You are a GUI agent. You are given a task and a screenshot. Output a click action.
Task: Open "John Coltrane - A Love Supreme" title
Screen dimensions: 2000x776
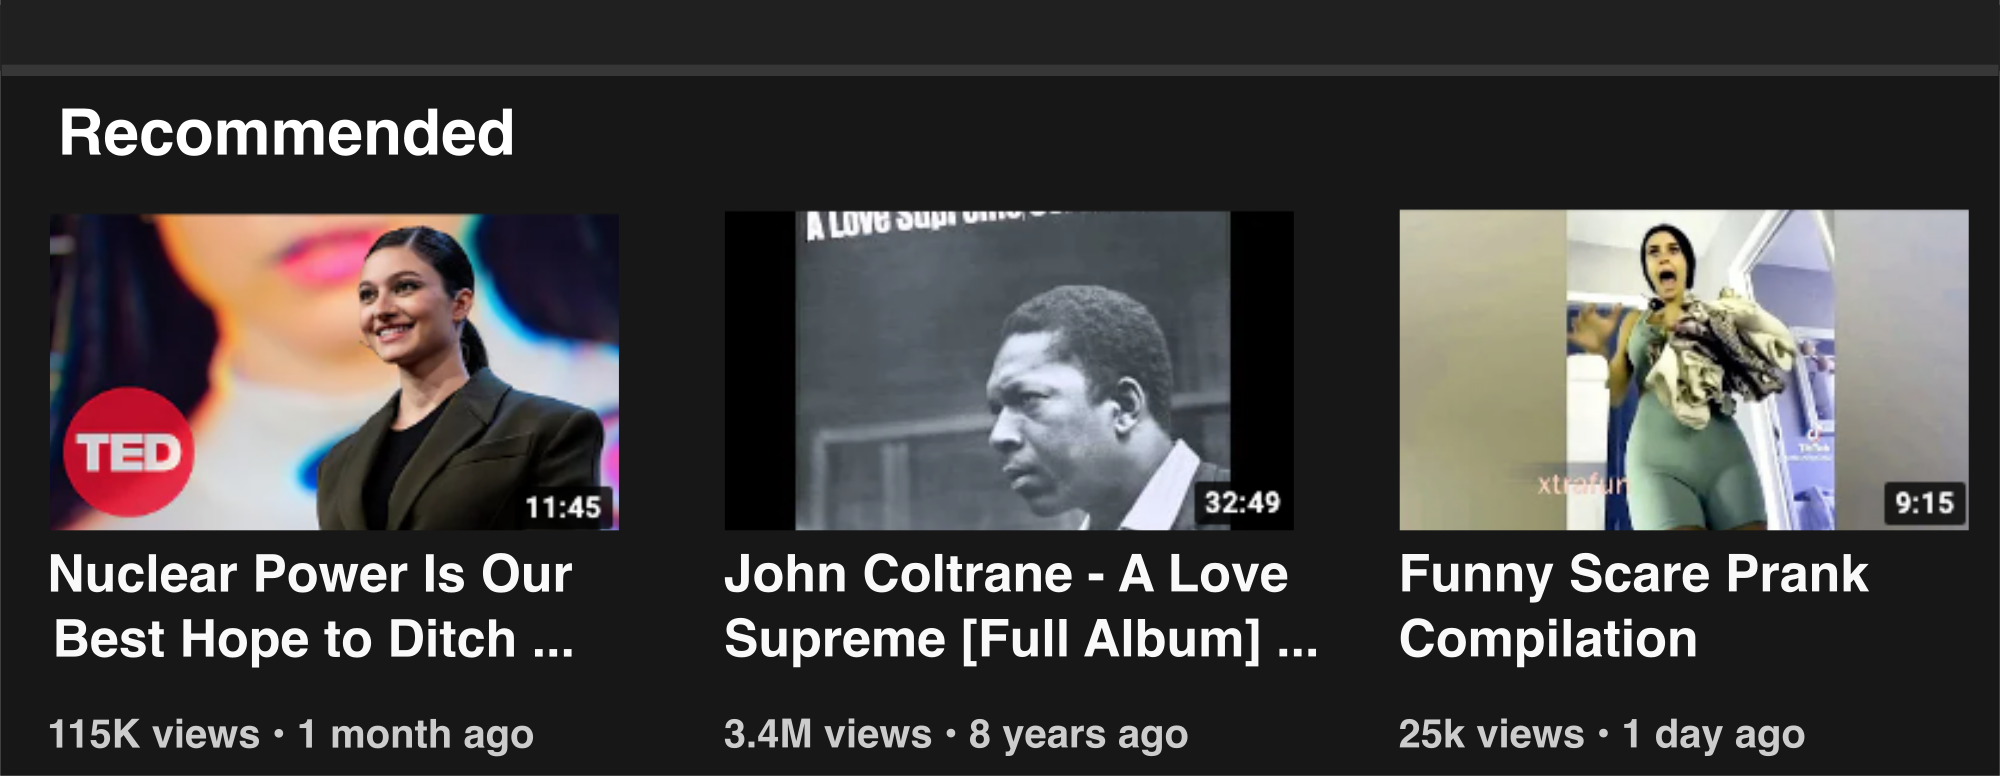pyautogui.click(x=1020, y=607)
